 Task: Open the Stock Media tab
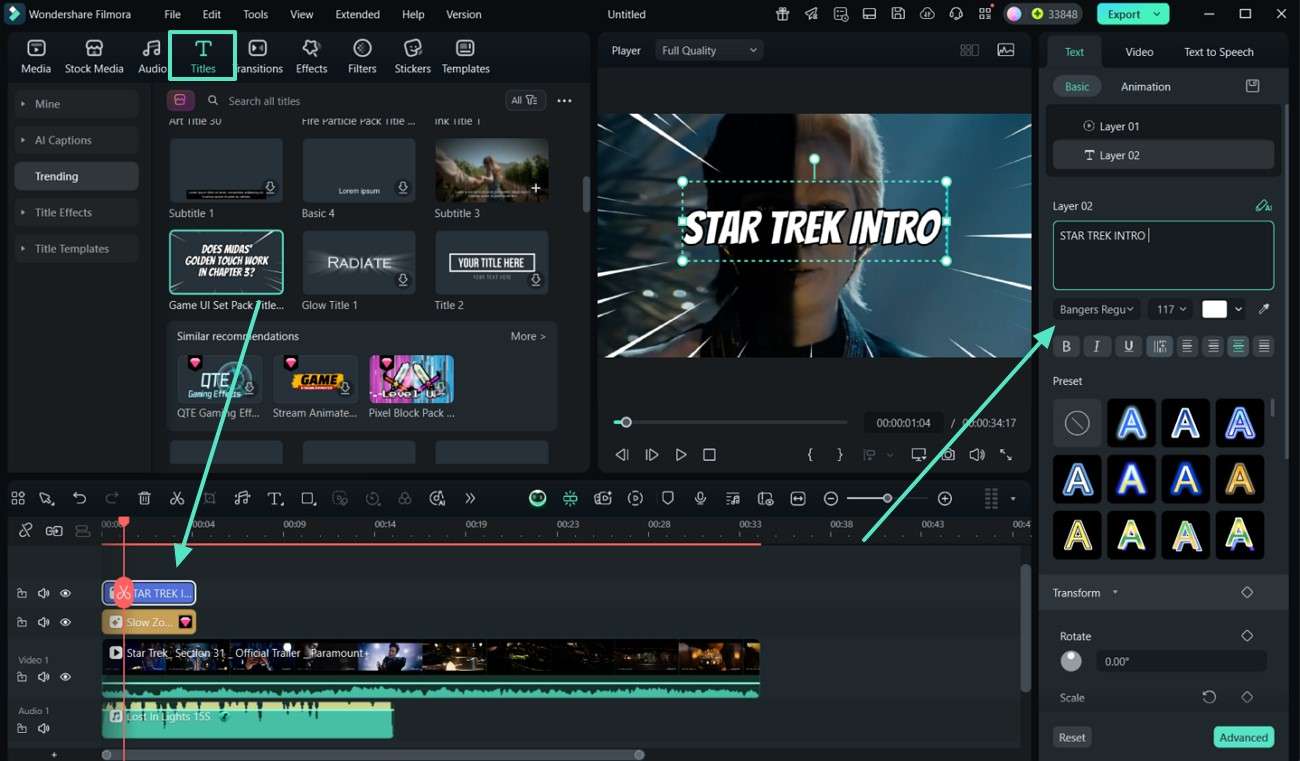click(x=94, y=57)
